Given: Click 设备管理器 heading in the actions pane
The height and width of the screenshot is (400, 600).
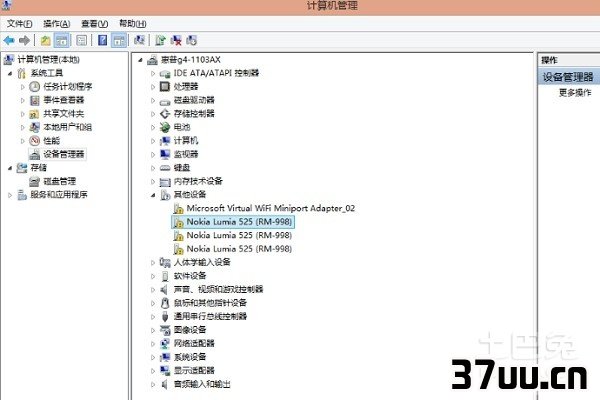Looking at the screenshot, I should point(568,77).
